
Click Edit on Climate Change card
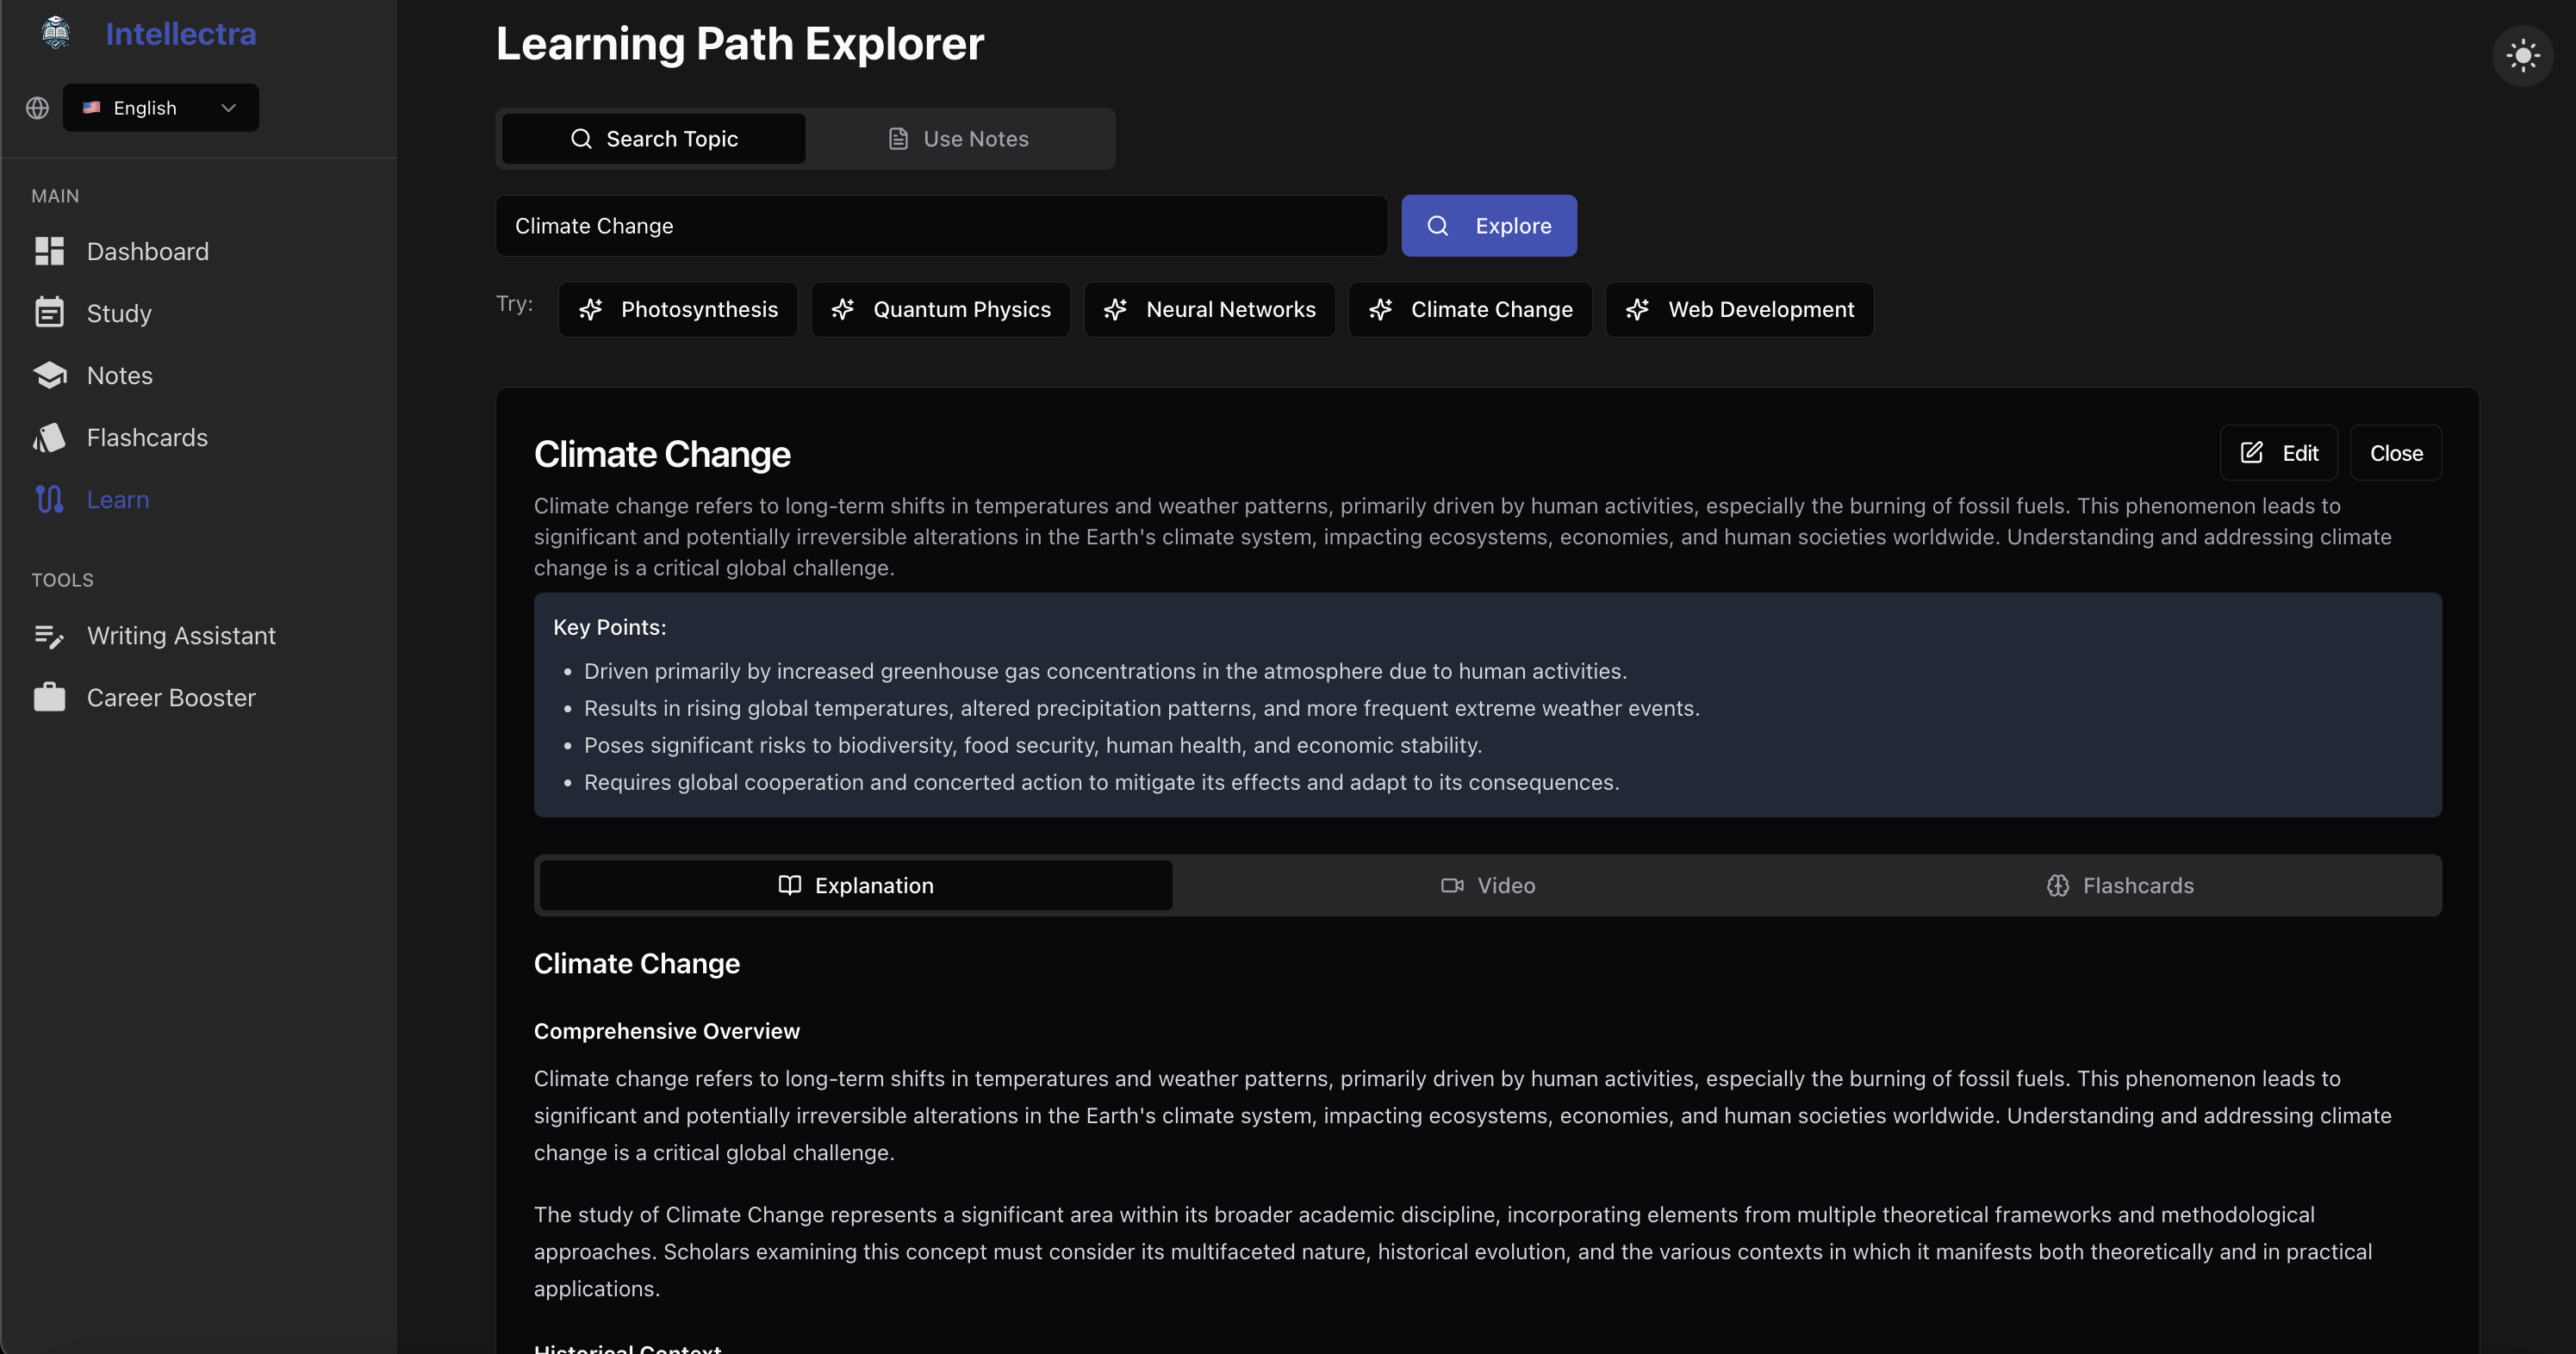tap(2278, 453)
